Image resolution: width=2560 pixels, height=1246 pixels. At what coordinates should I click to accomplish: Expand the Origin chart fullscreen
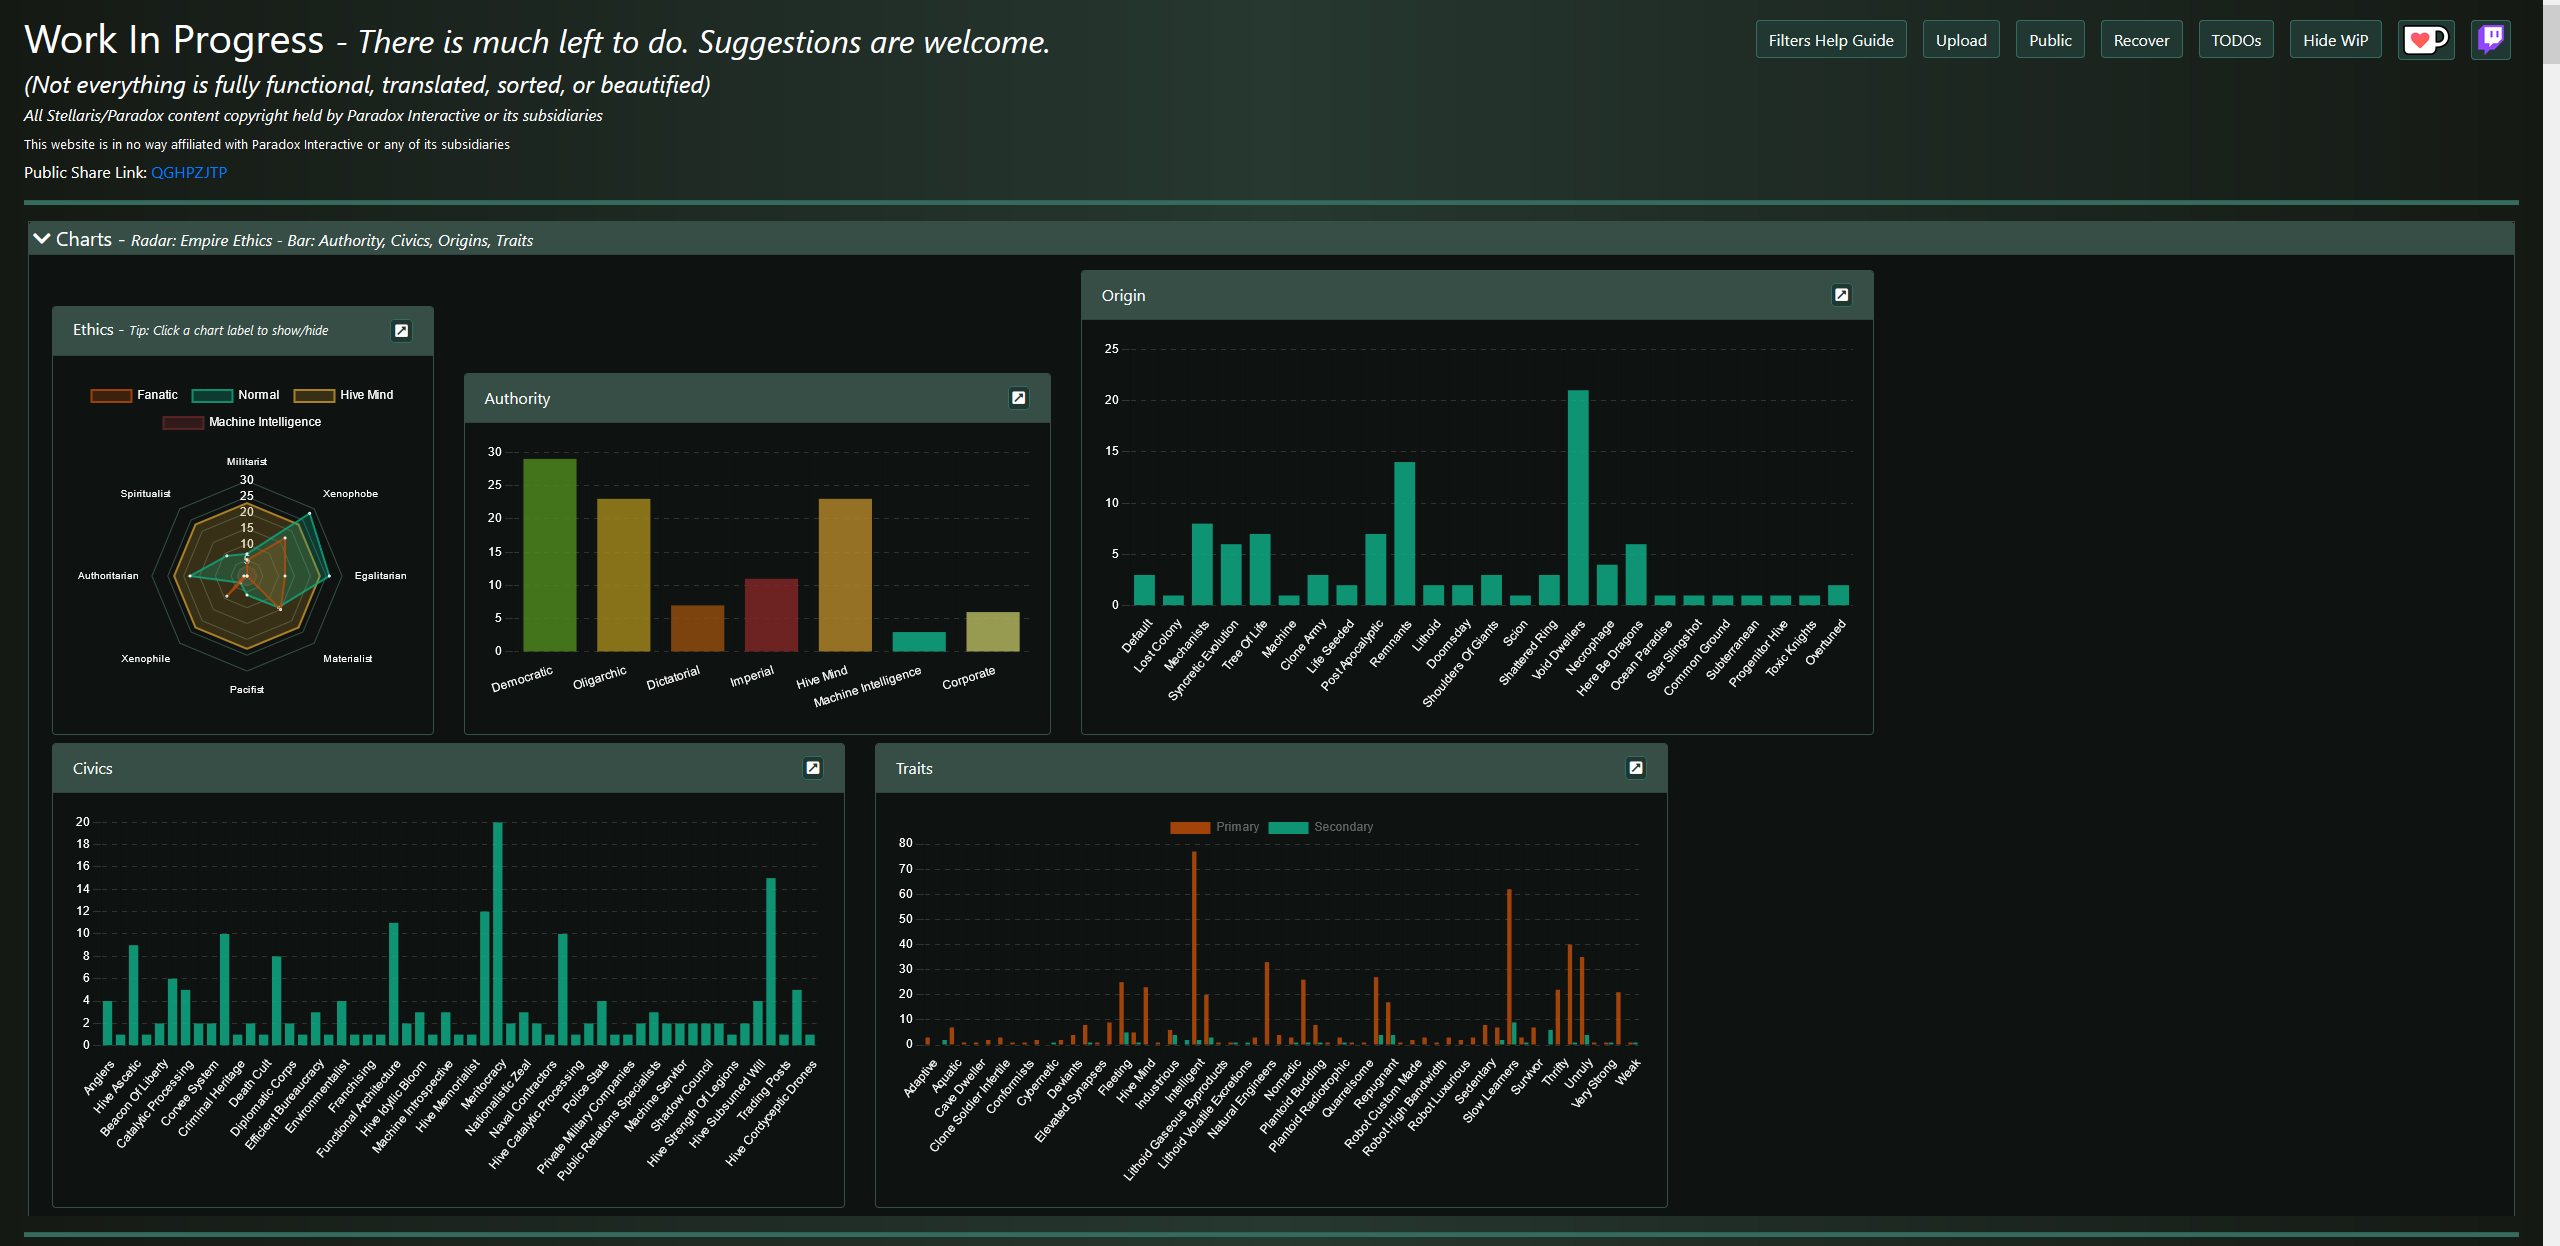coord(1842,296)
